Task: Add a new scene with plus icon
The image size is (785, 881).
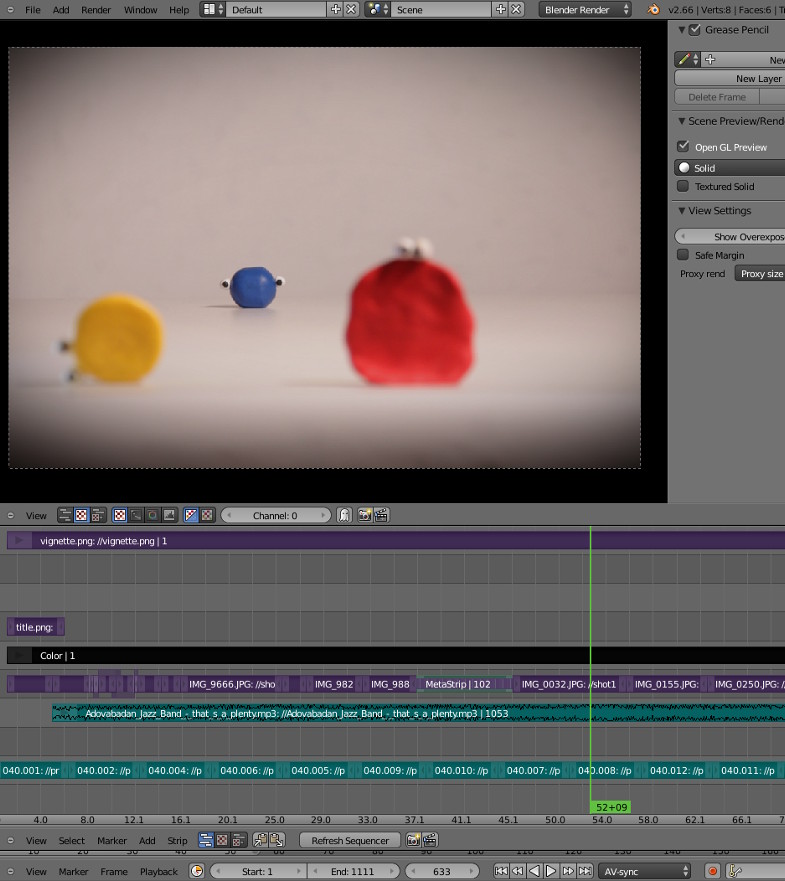Action: [x=501, y=10]
